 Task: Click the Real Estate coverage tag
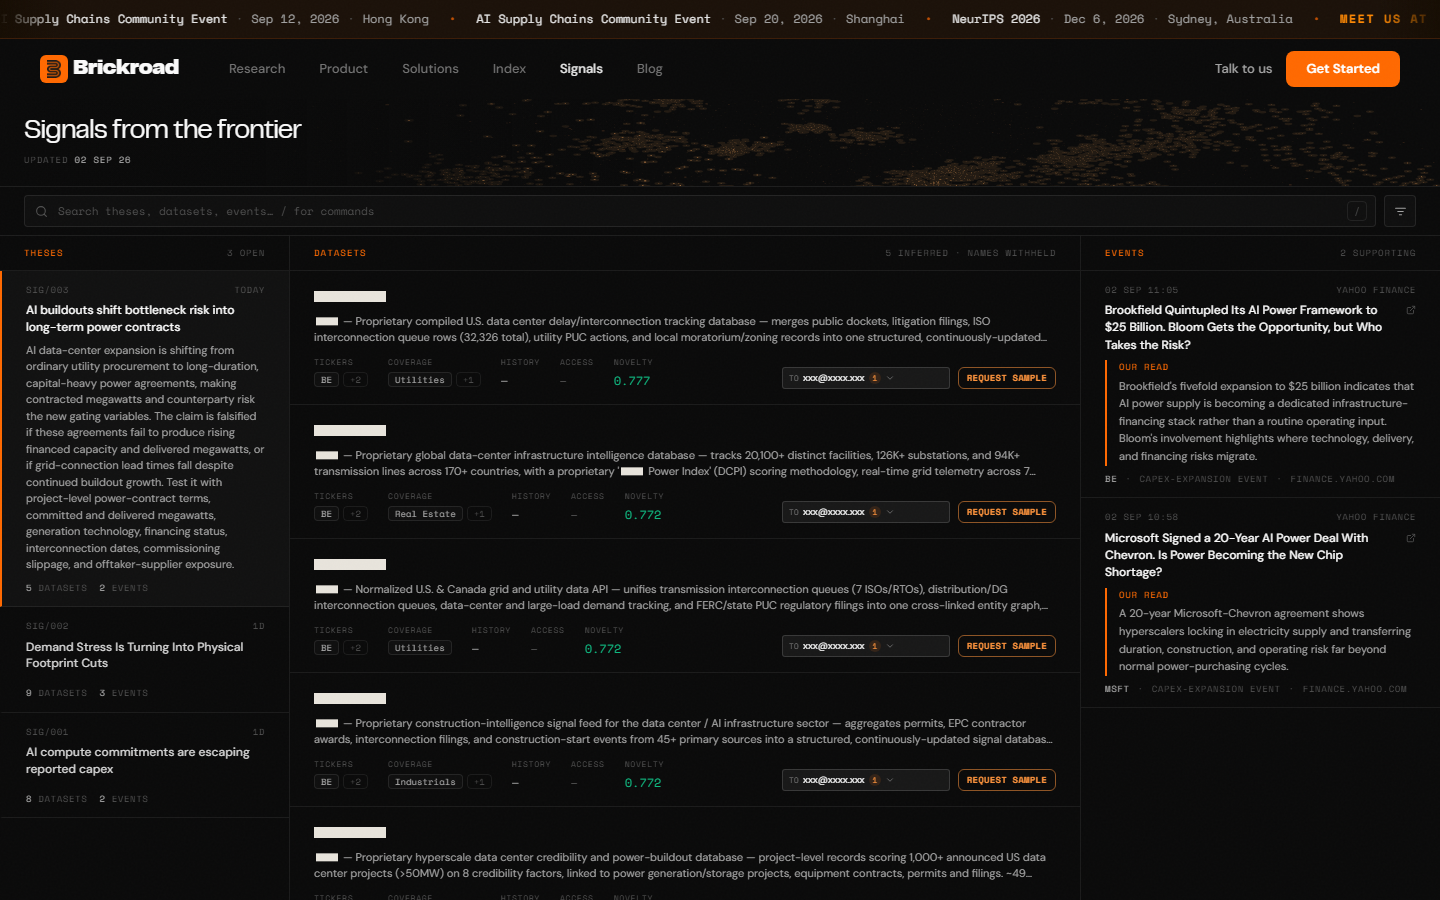pos(425,514)
